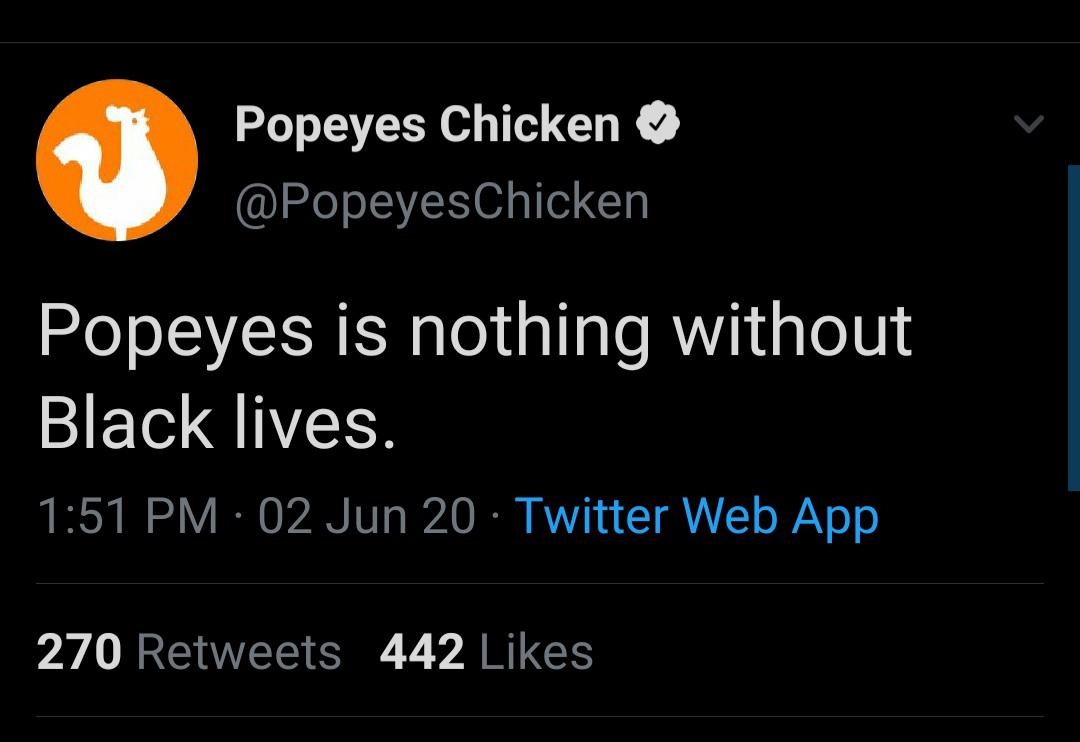Screen dimensions: 1080x742
Task: Click the 02 Jun 20 date
Action: (x=366, y=516)
